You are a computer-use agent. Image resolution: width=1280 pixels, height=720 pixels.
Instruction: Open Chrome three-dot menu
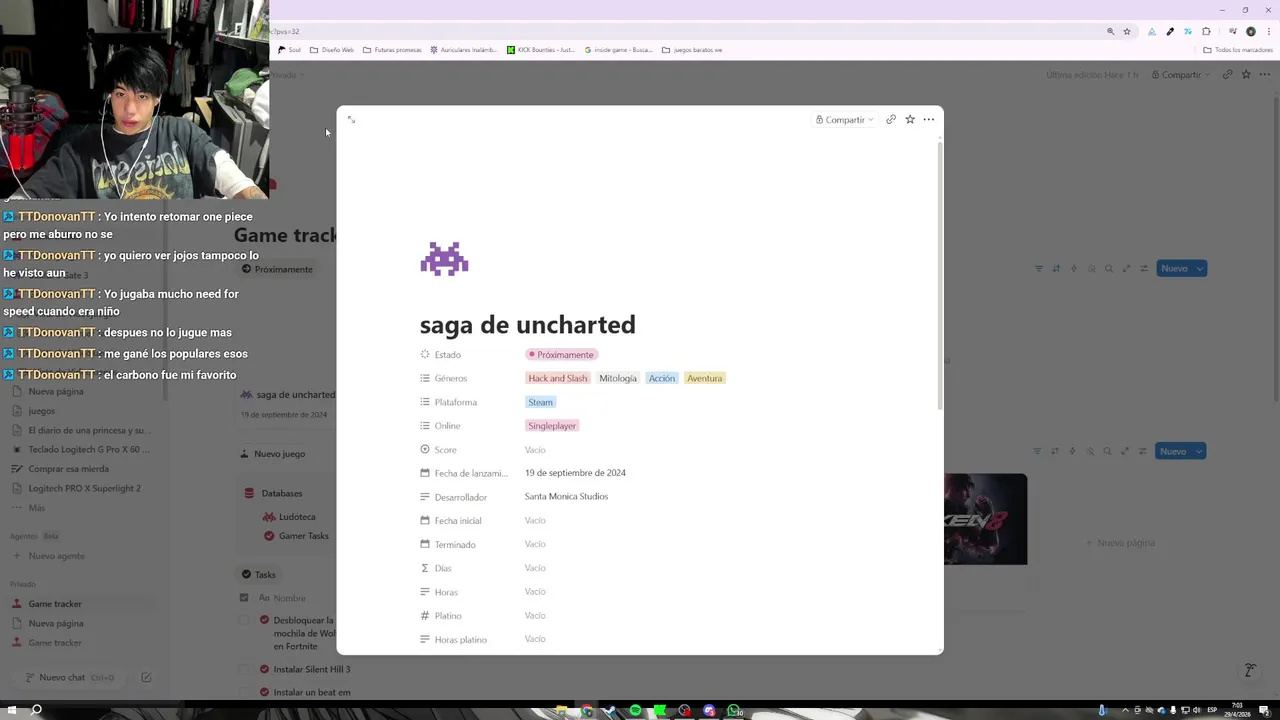tap(1267, 31)
